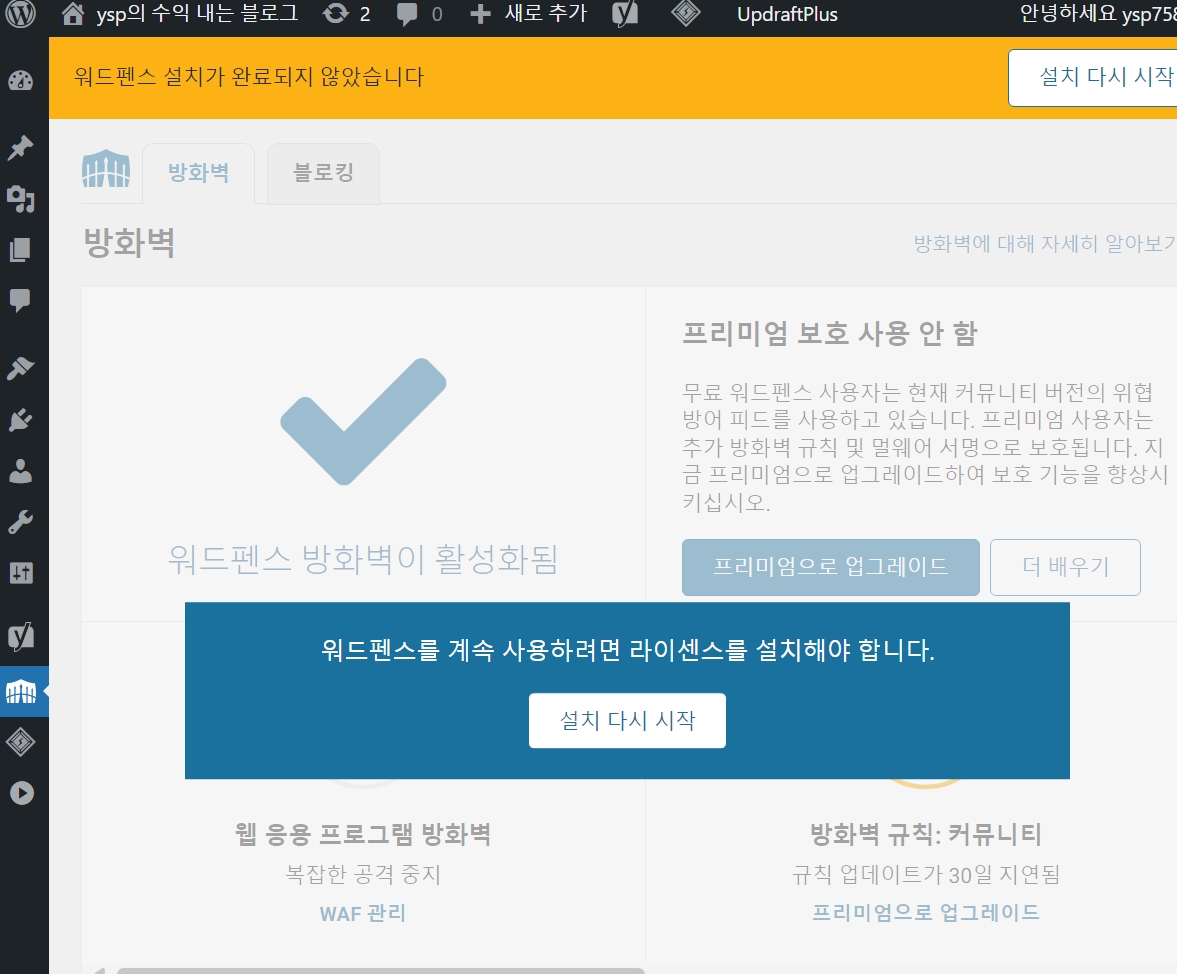Click the 프리미엄으로 업그레이드 blue button

point(830,567)
